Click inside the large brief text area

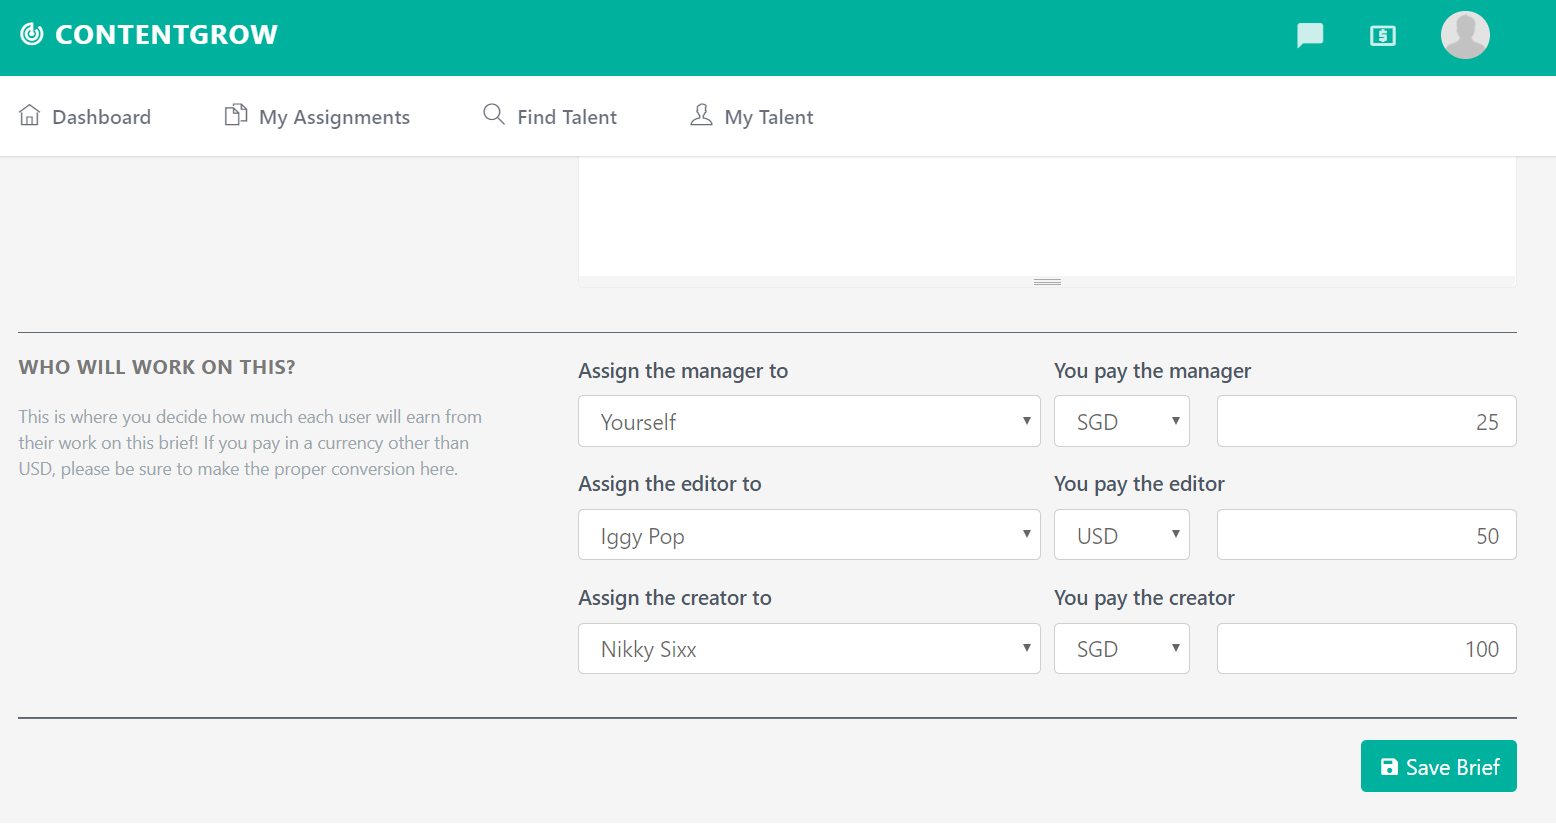1047,216
